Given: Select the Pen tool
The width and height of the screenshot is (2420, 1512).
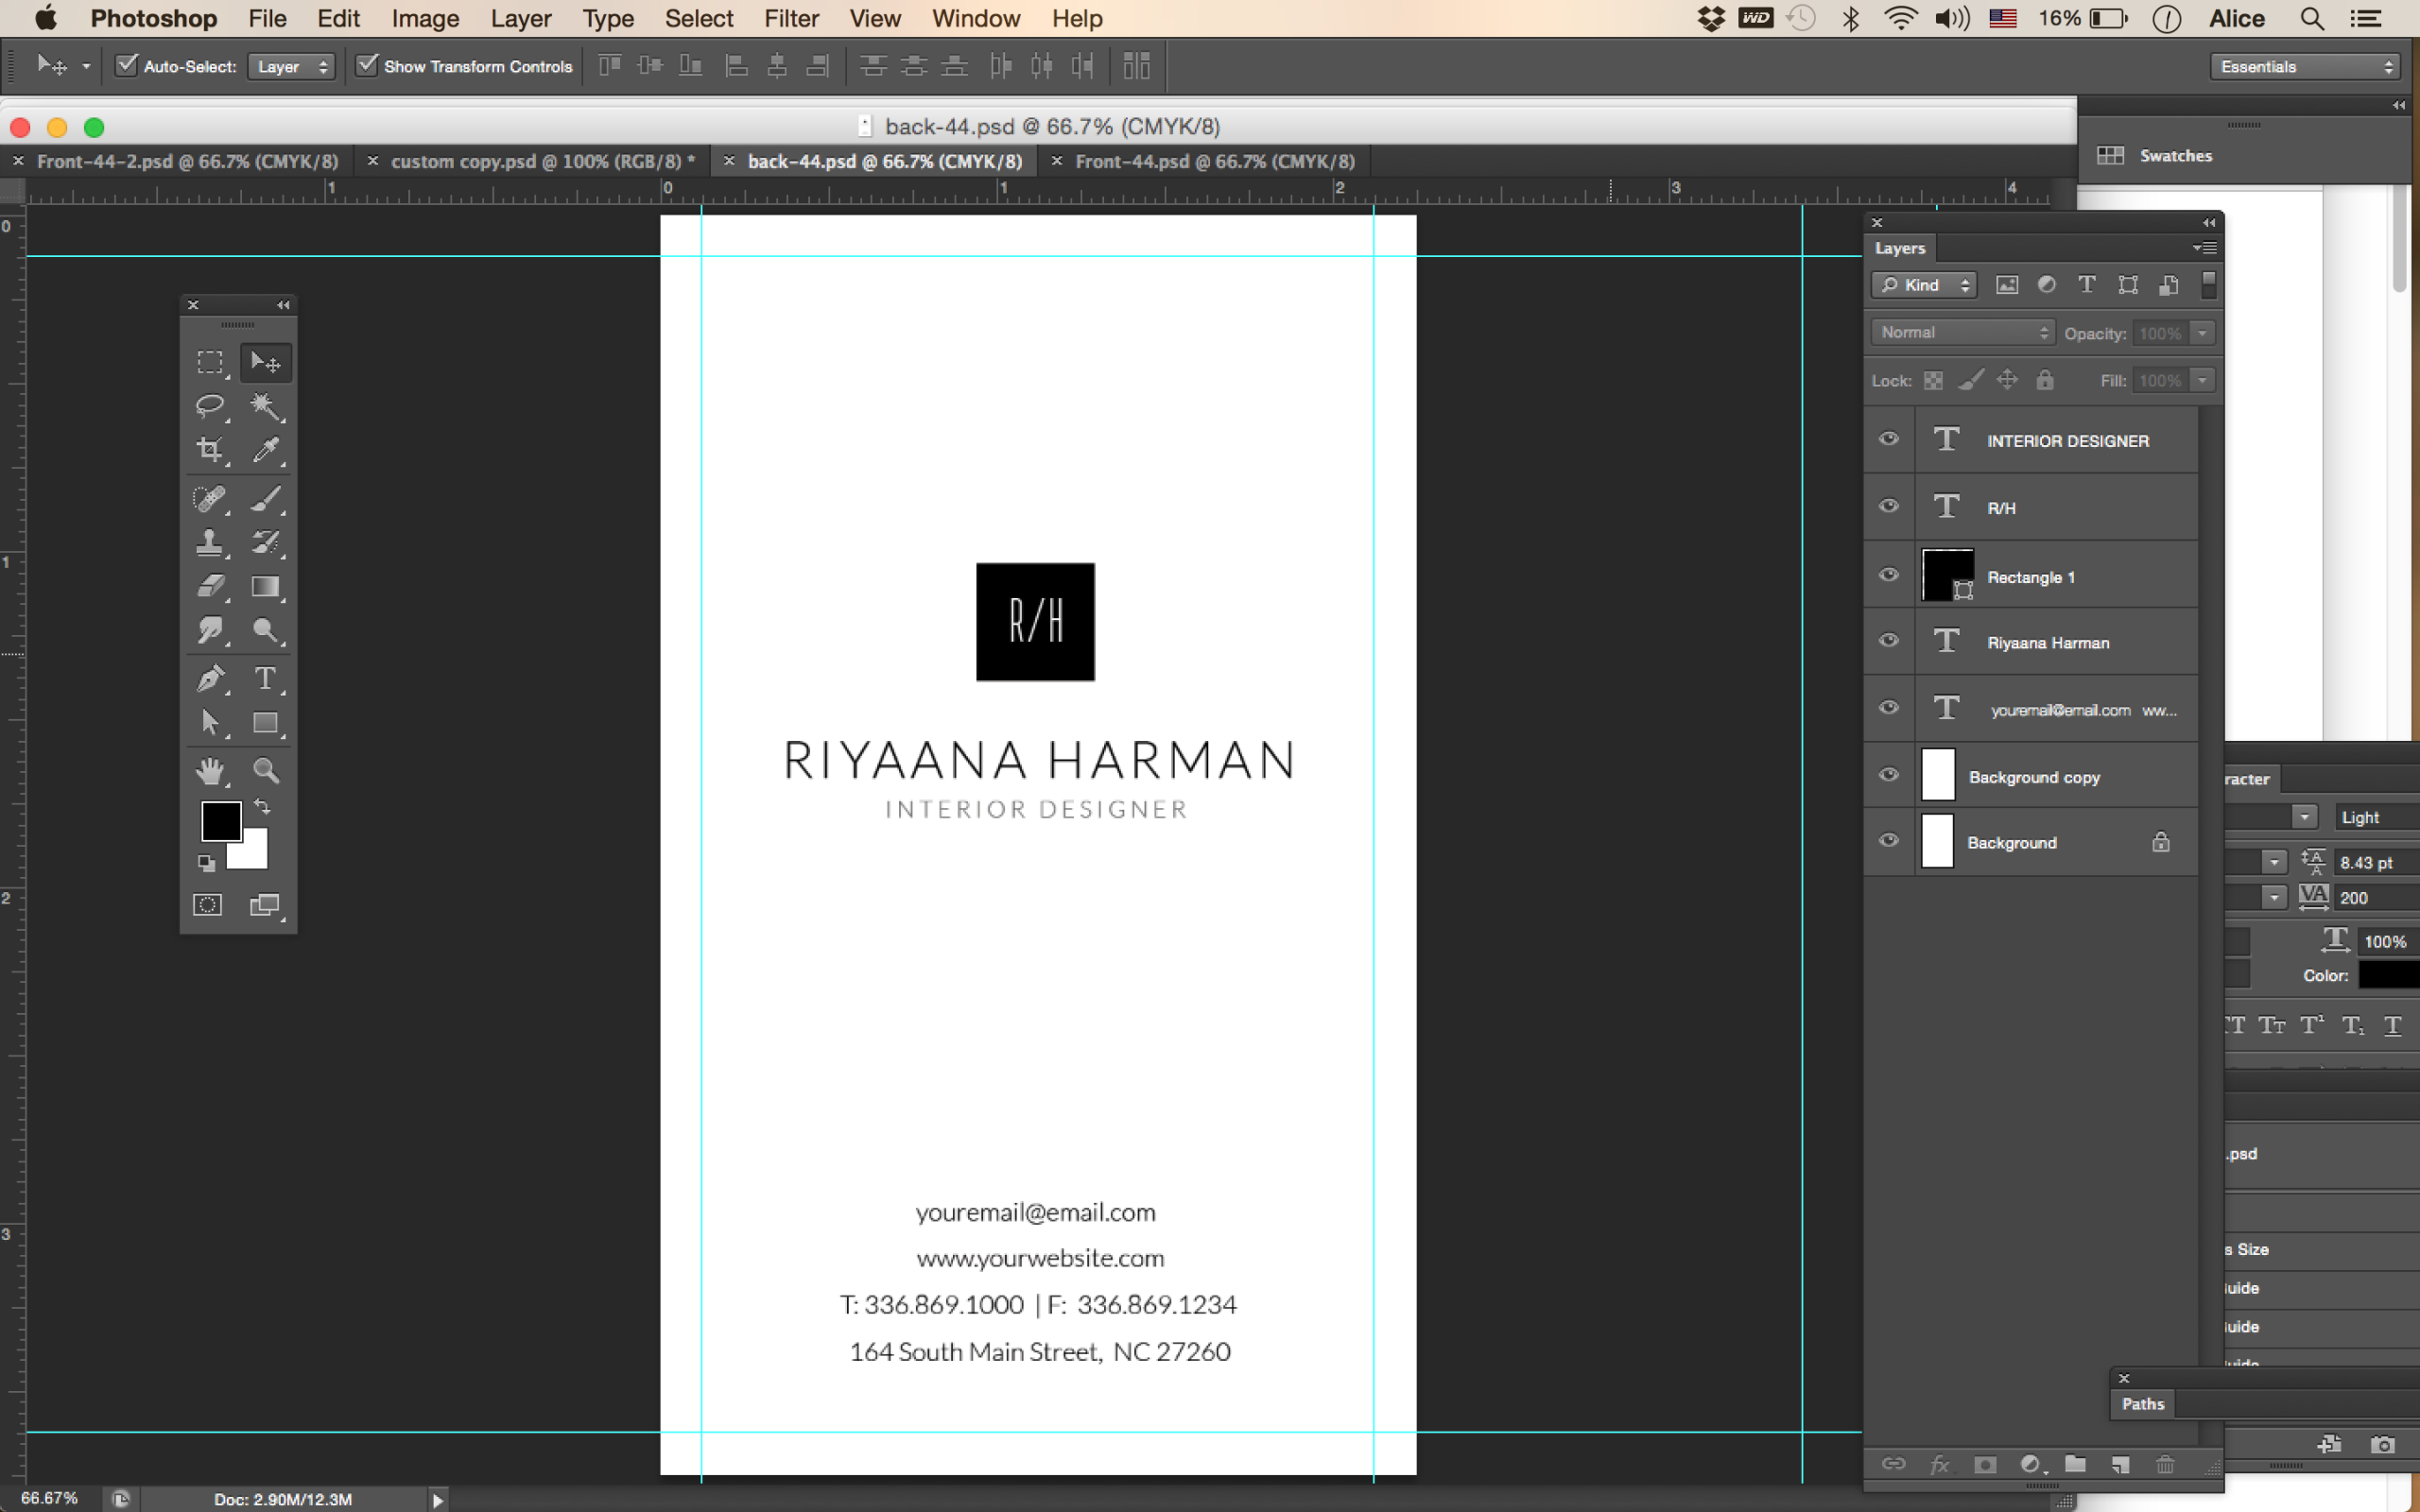Looking at the screenshot, I should tap(210, 678).
